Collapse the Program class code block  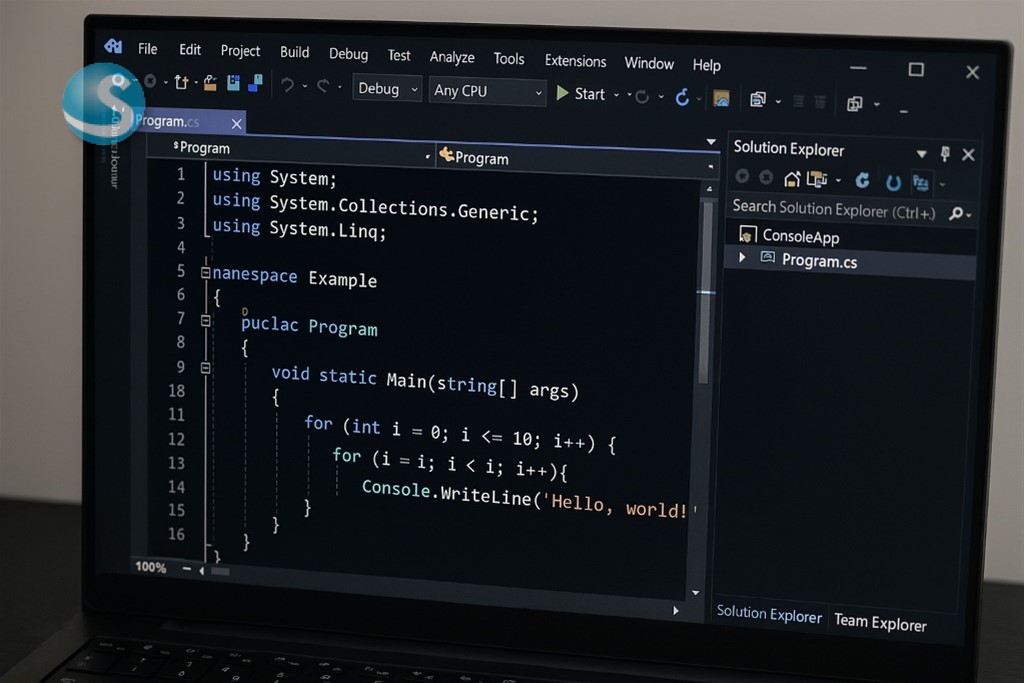(205, 321)
